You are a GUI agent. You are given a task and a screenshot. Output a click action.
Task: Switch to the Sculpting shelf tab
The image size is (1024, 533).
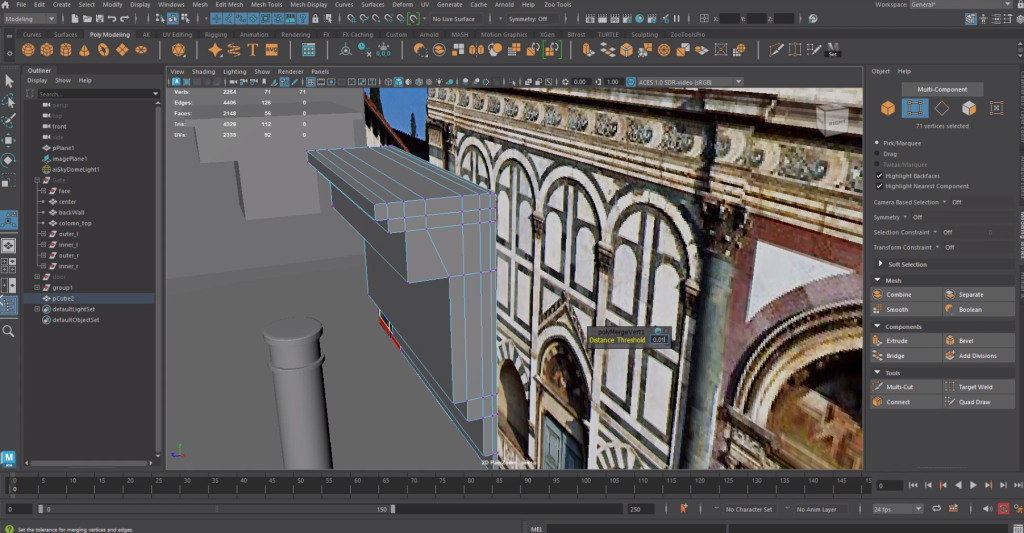click(644, 35)
